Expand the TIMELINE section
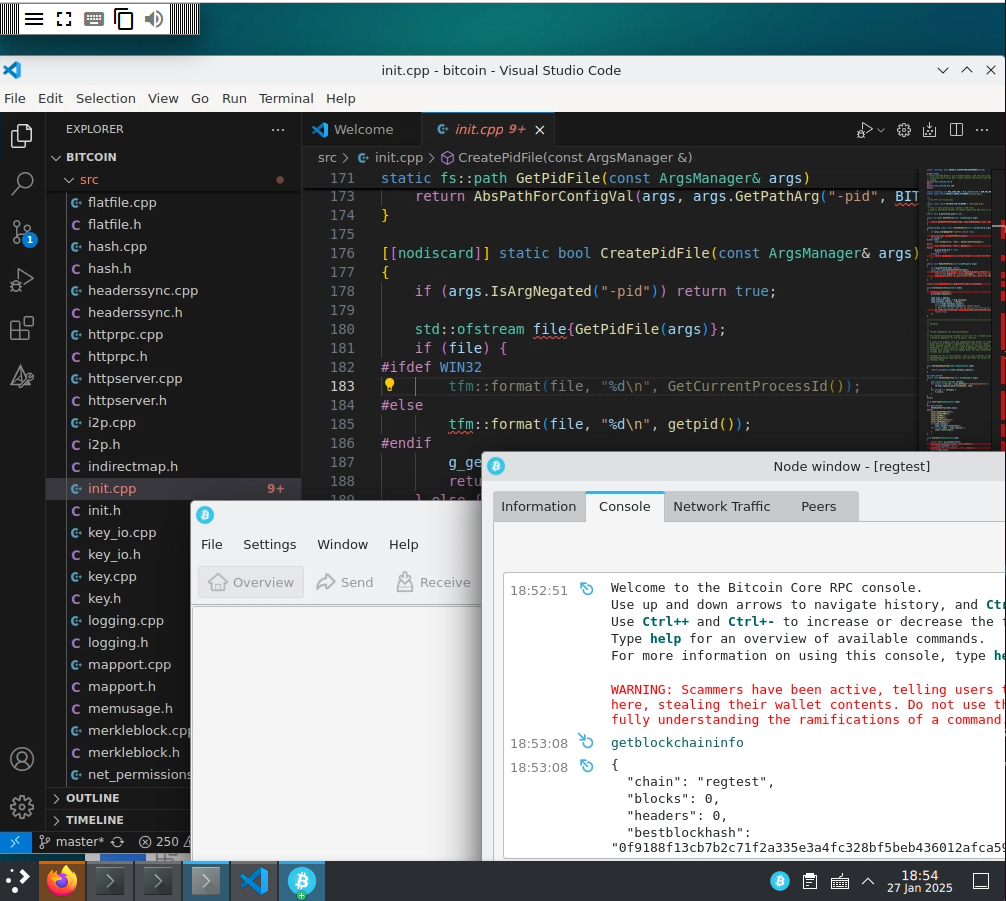The width and height of the screenshot is (1006, 901). 94,820
